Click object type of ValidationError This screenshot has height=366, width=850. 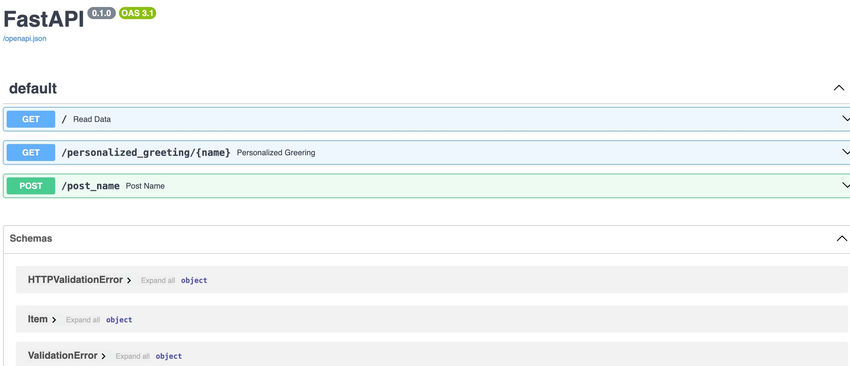click(169, 356)
